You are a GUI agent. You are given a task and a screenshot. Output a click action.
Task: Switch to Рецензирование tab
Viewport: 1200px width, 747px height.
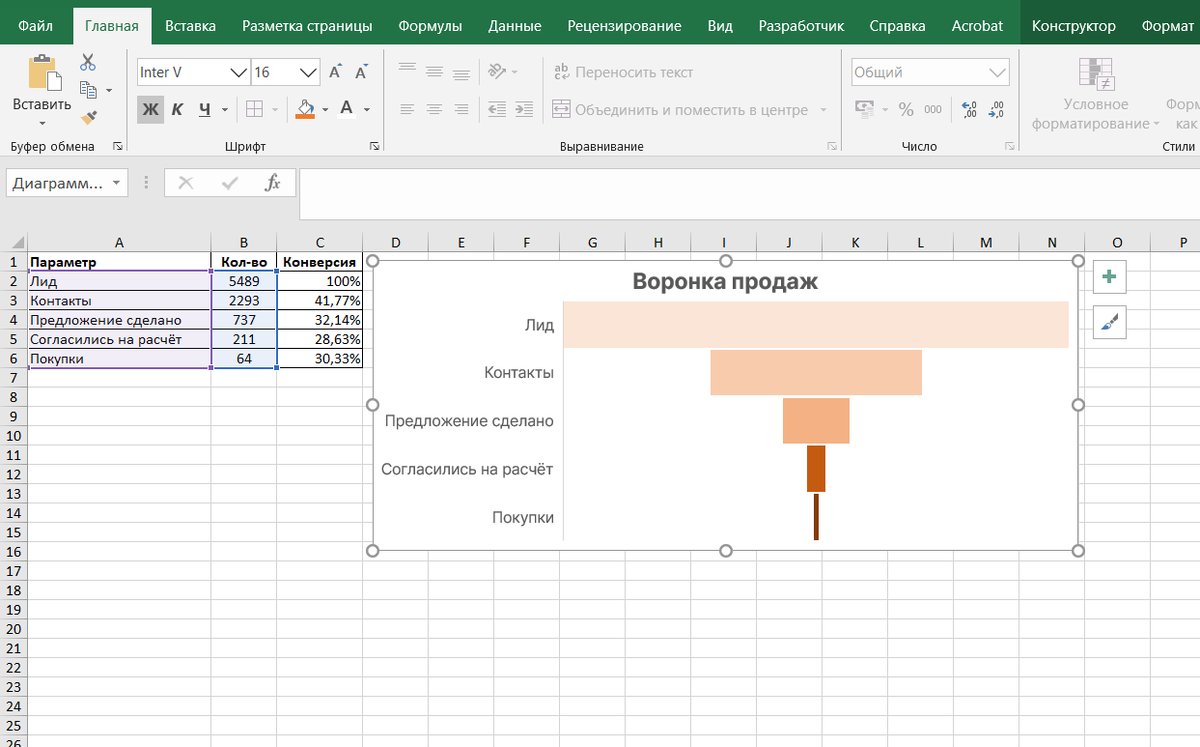pos(624,26)
